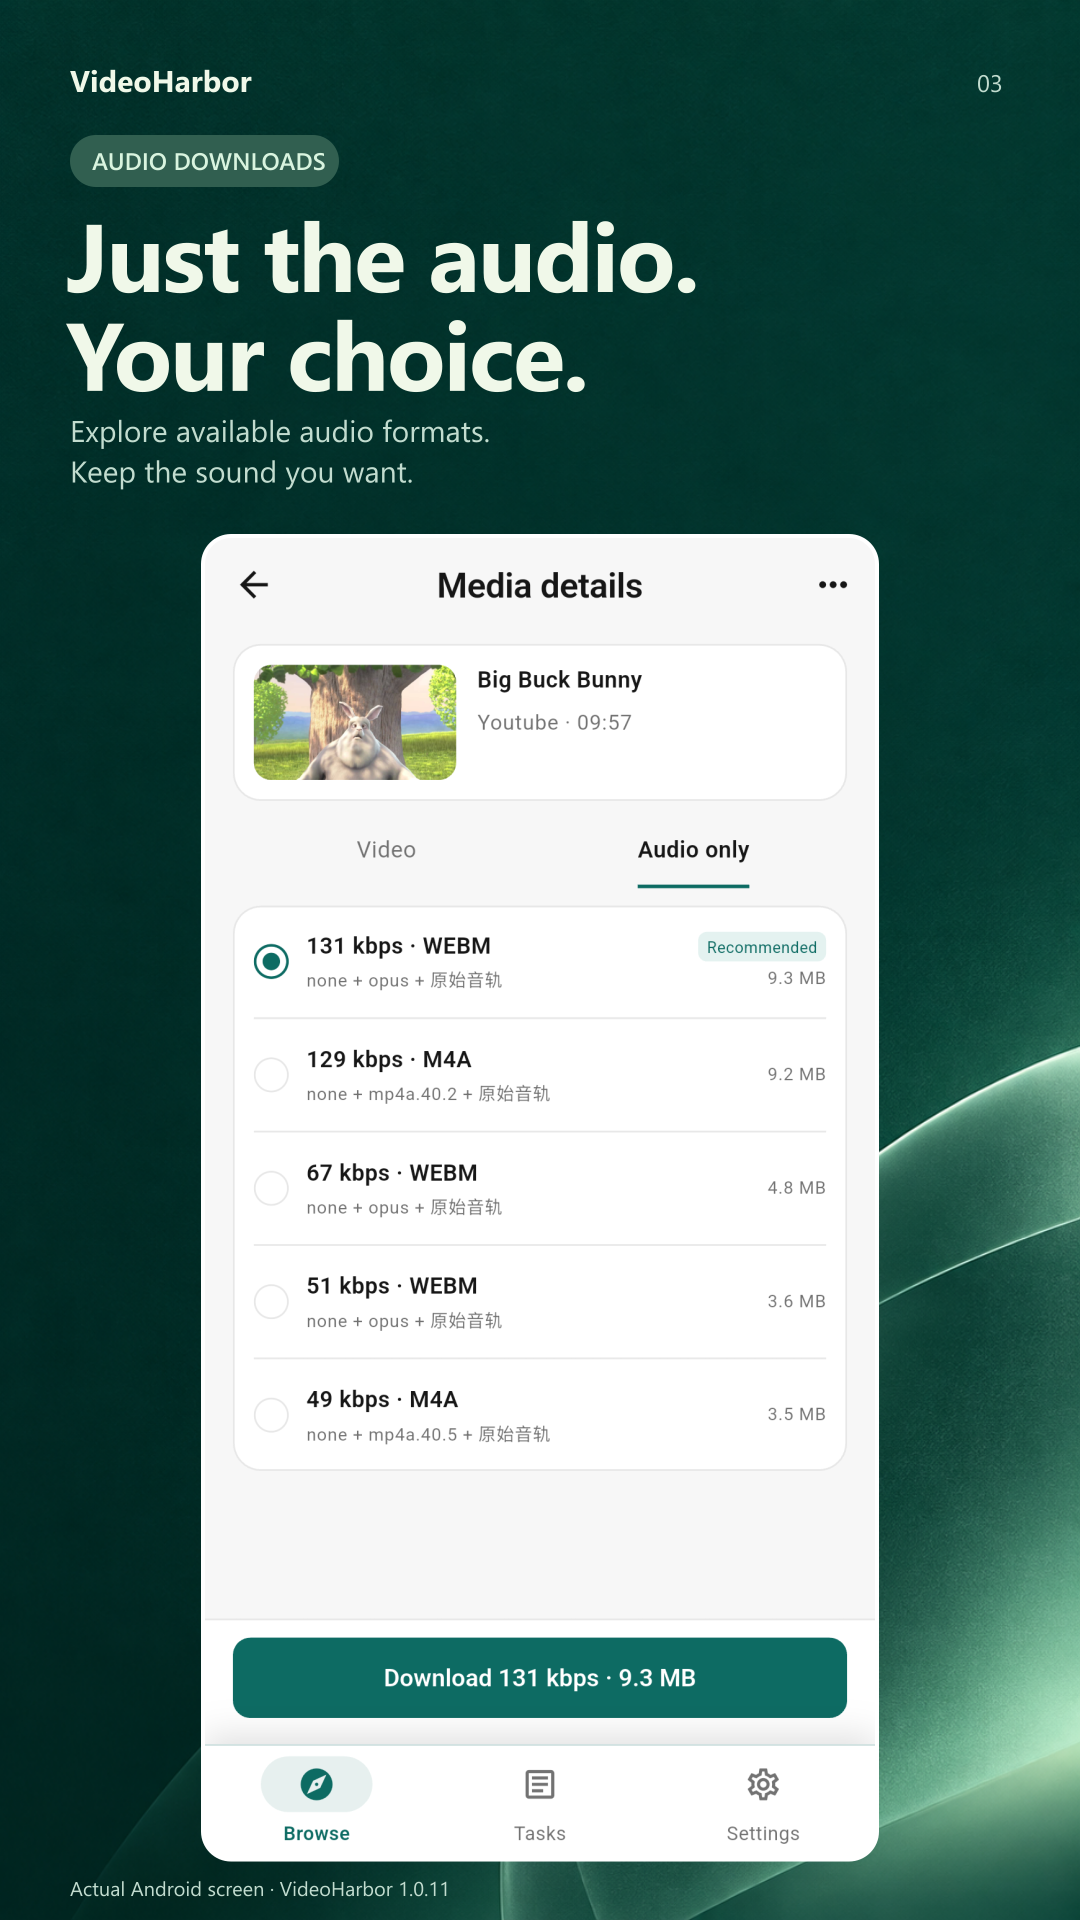The image size is (1080, 1920).
Task: Click the 9.3 MB size in the list
Action: [x=797, y=978]
